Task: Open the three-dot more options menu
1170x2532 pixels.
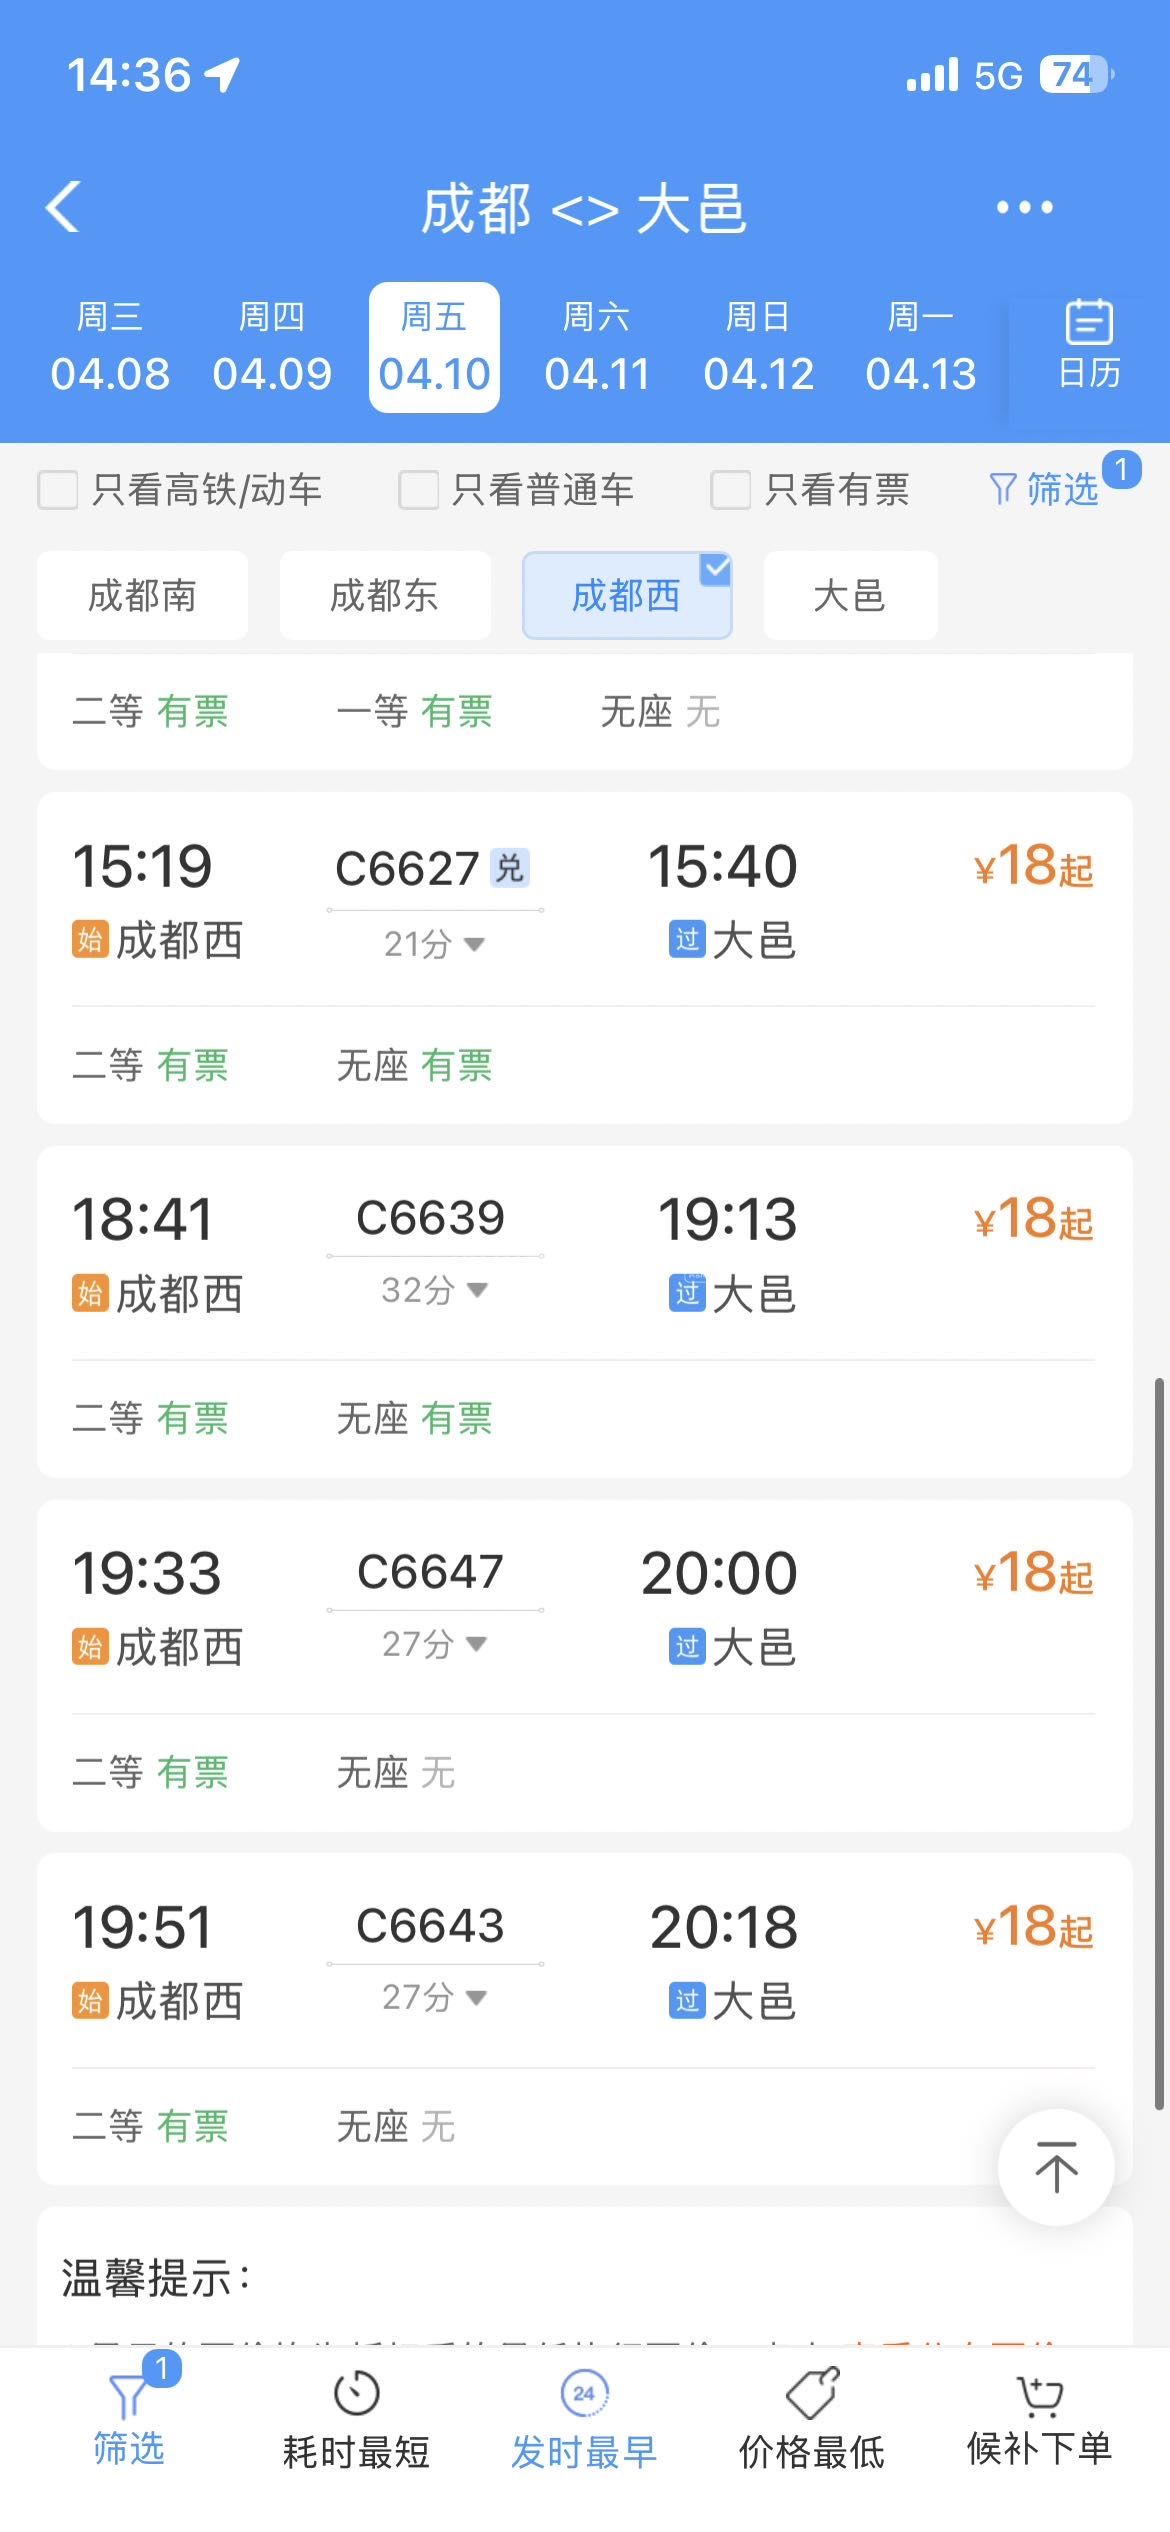Action: coord(1024,208)
